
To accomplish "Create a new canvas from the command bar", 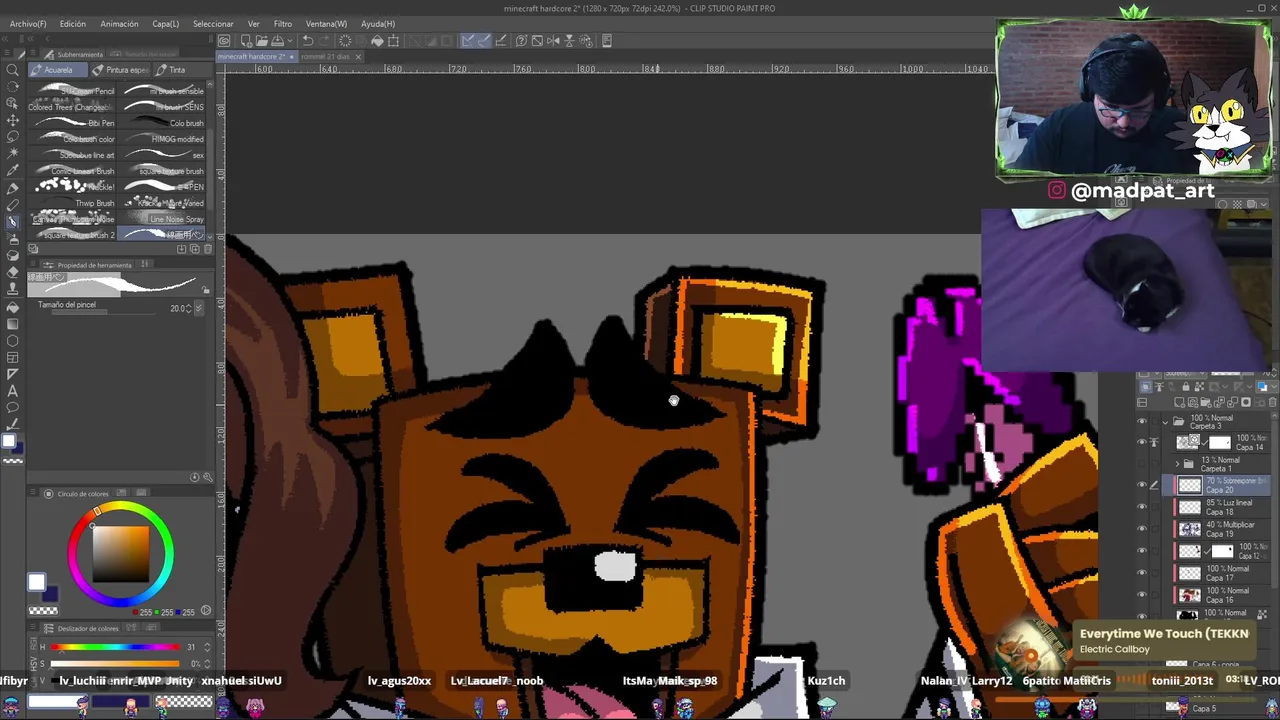I will [x=245, y=41].
